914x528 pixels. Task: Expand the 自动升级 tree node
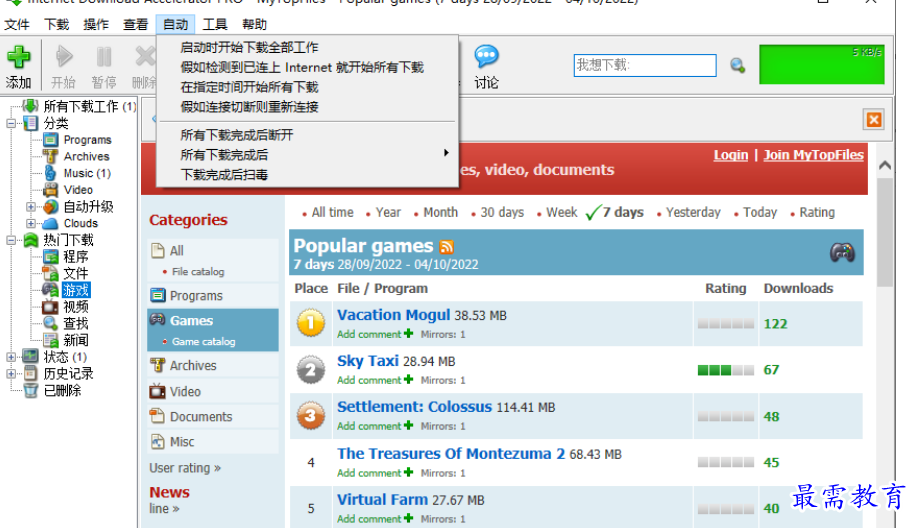pos(30,207)
